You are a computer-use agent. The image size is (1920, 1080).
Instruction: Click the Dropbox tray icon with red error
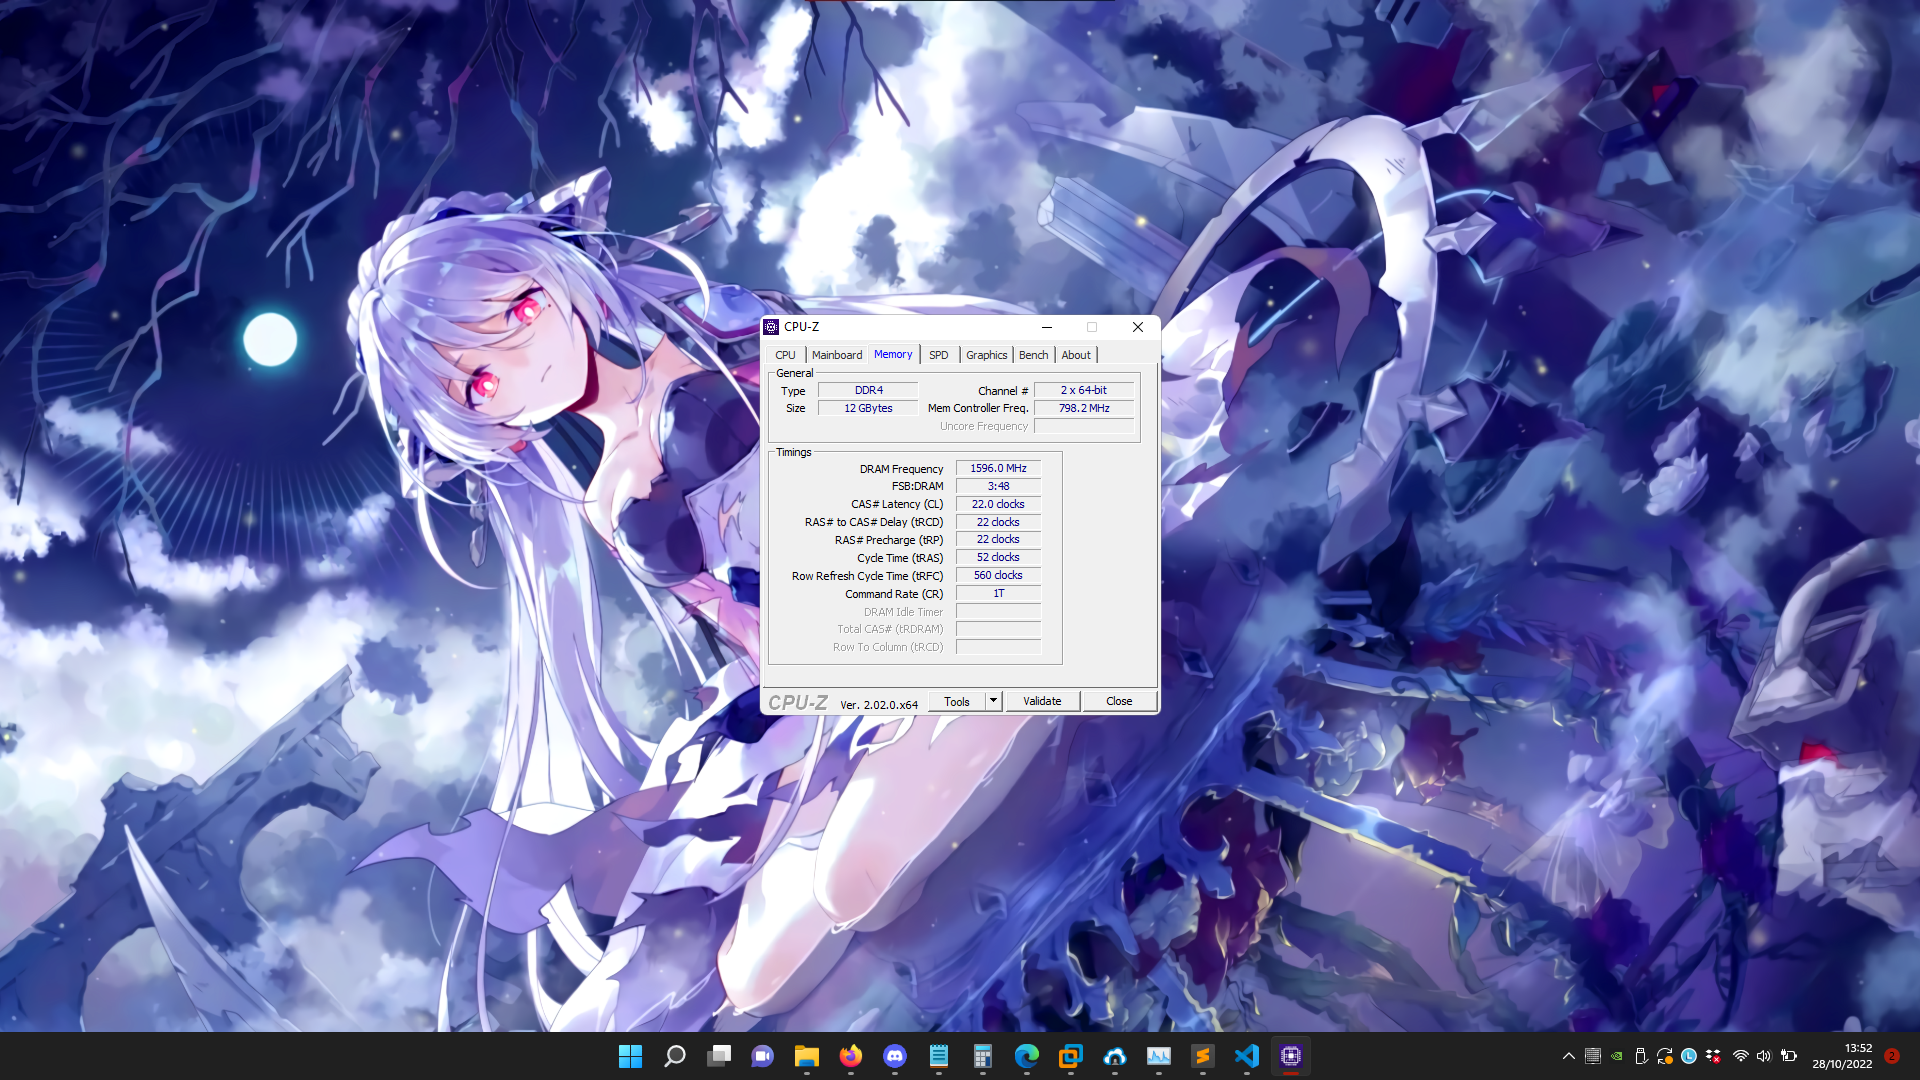[1713, 1056]
